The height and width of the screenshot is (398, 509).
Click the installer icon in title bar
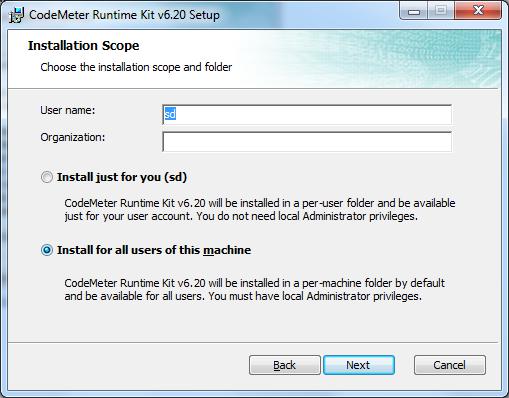16,15
